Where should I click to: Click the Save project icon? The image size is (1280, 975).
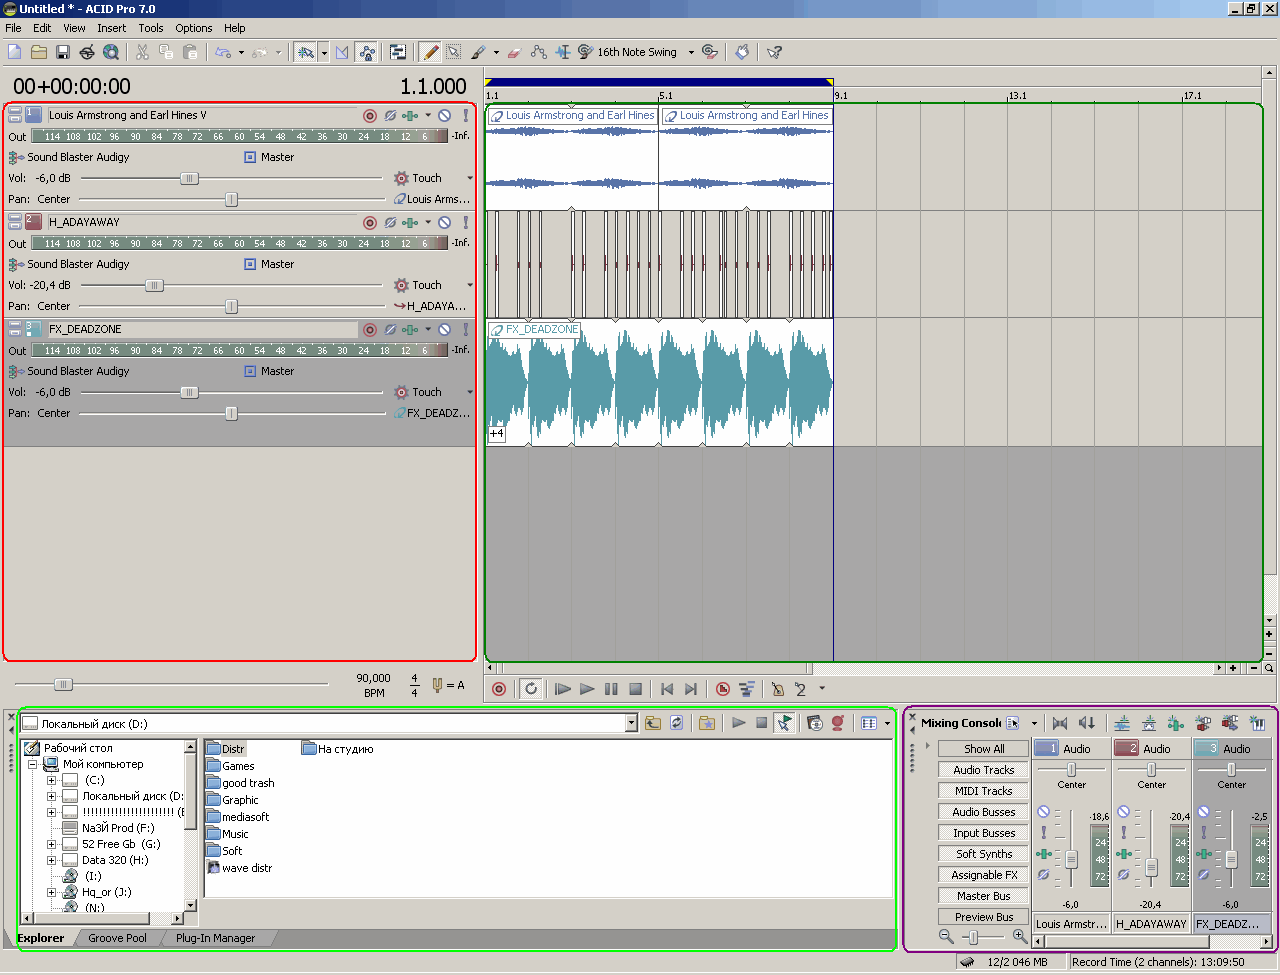pyautogui.click(x=62, y=52)
